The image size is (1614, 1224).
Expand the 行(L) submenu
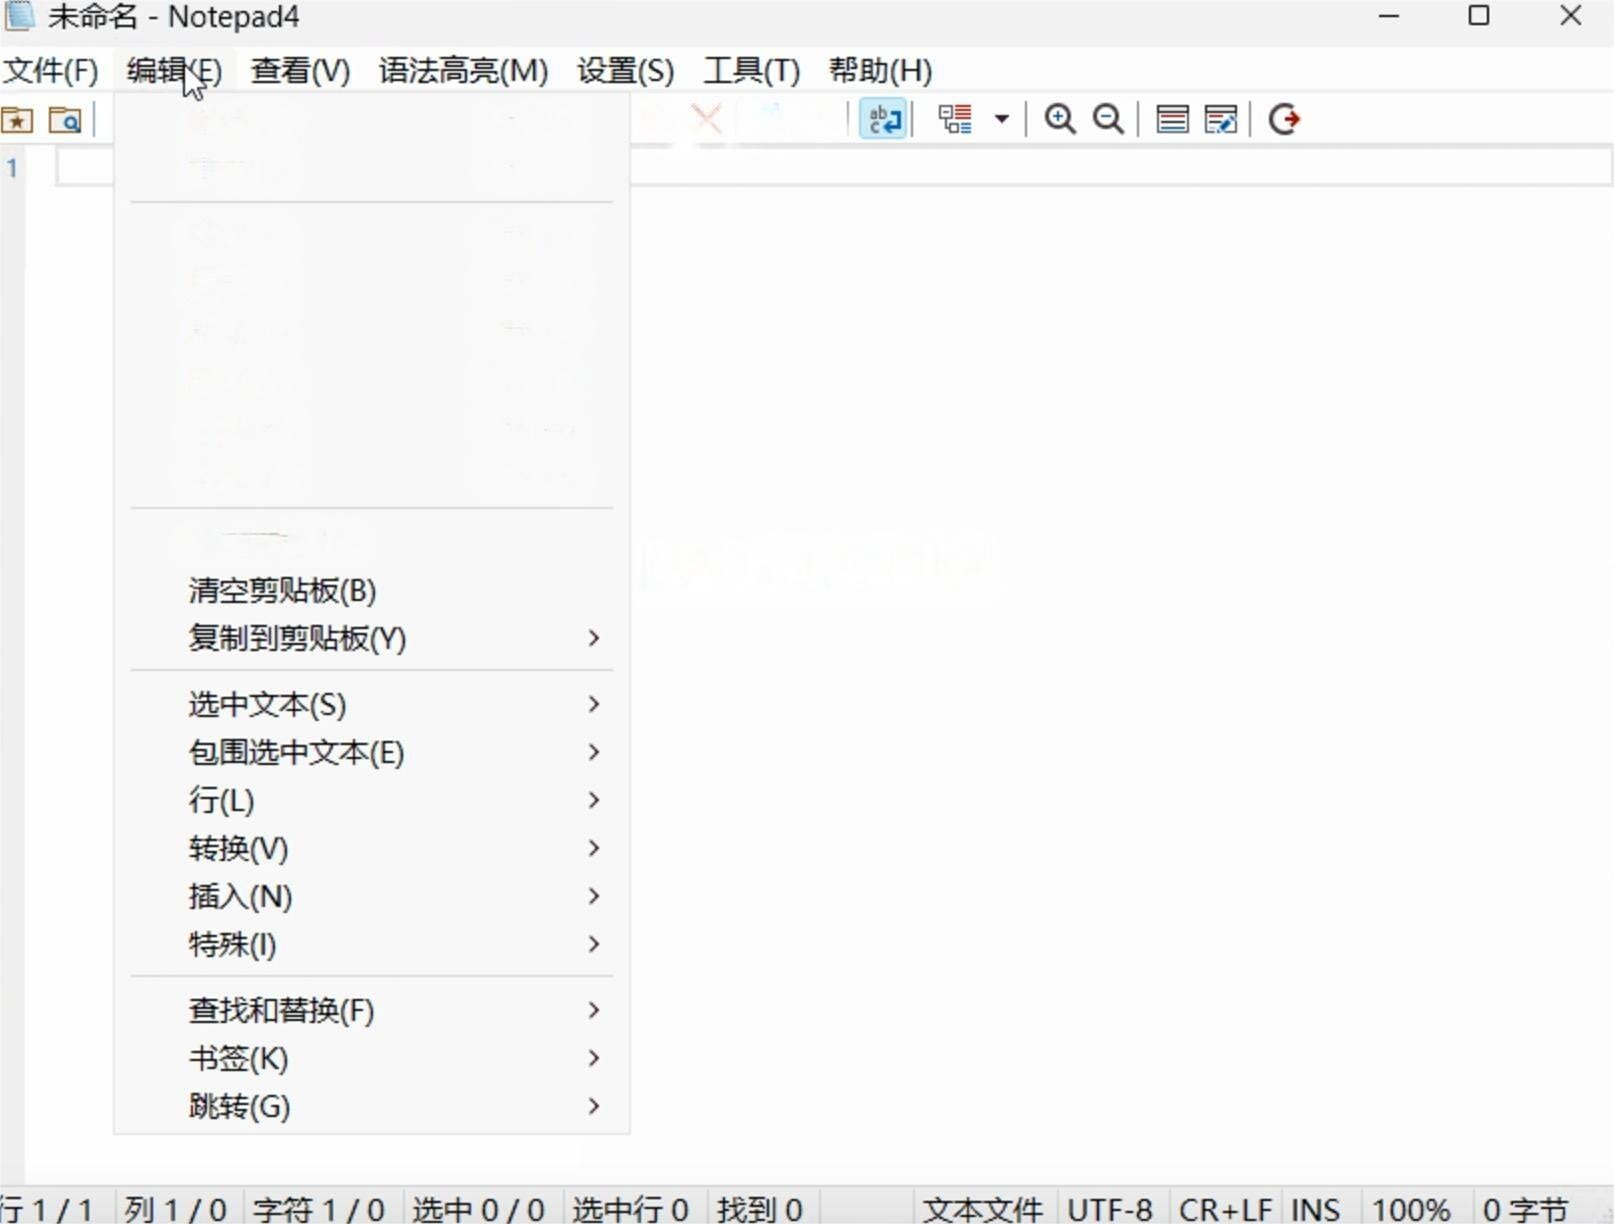pyautogui.click(x=372, y=800)
